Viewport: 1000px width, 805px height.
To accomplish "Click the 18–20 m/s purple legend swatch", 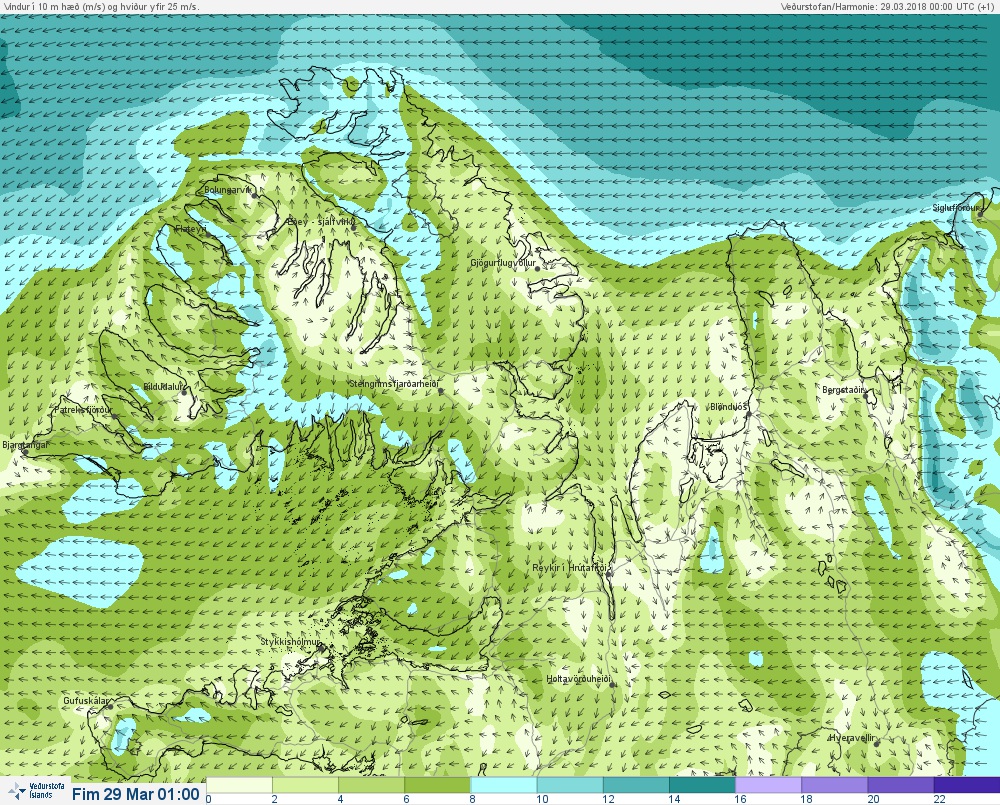I will coord(835,785).
